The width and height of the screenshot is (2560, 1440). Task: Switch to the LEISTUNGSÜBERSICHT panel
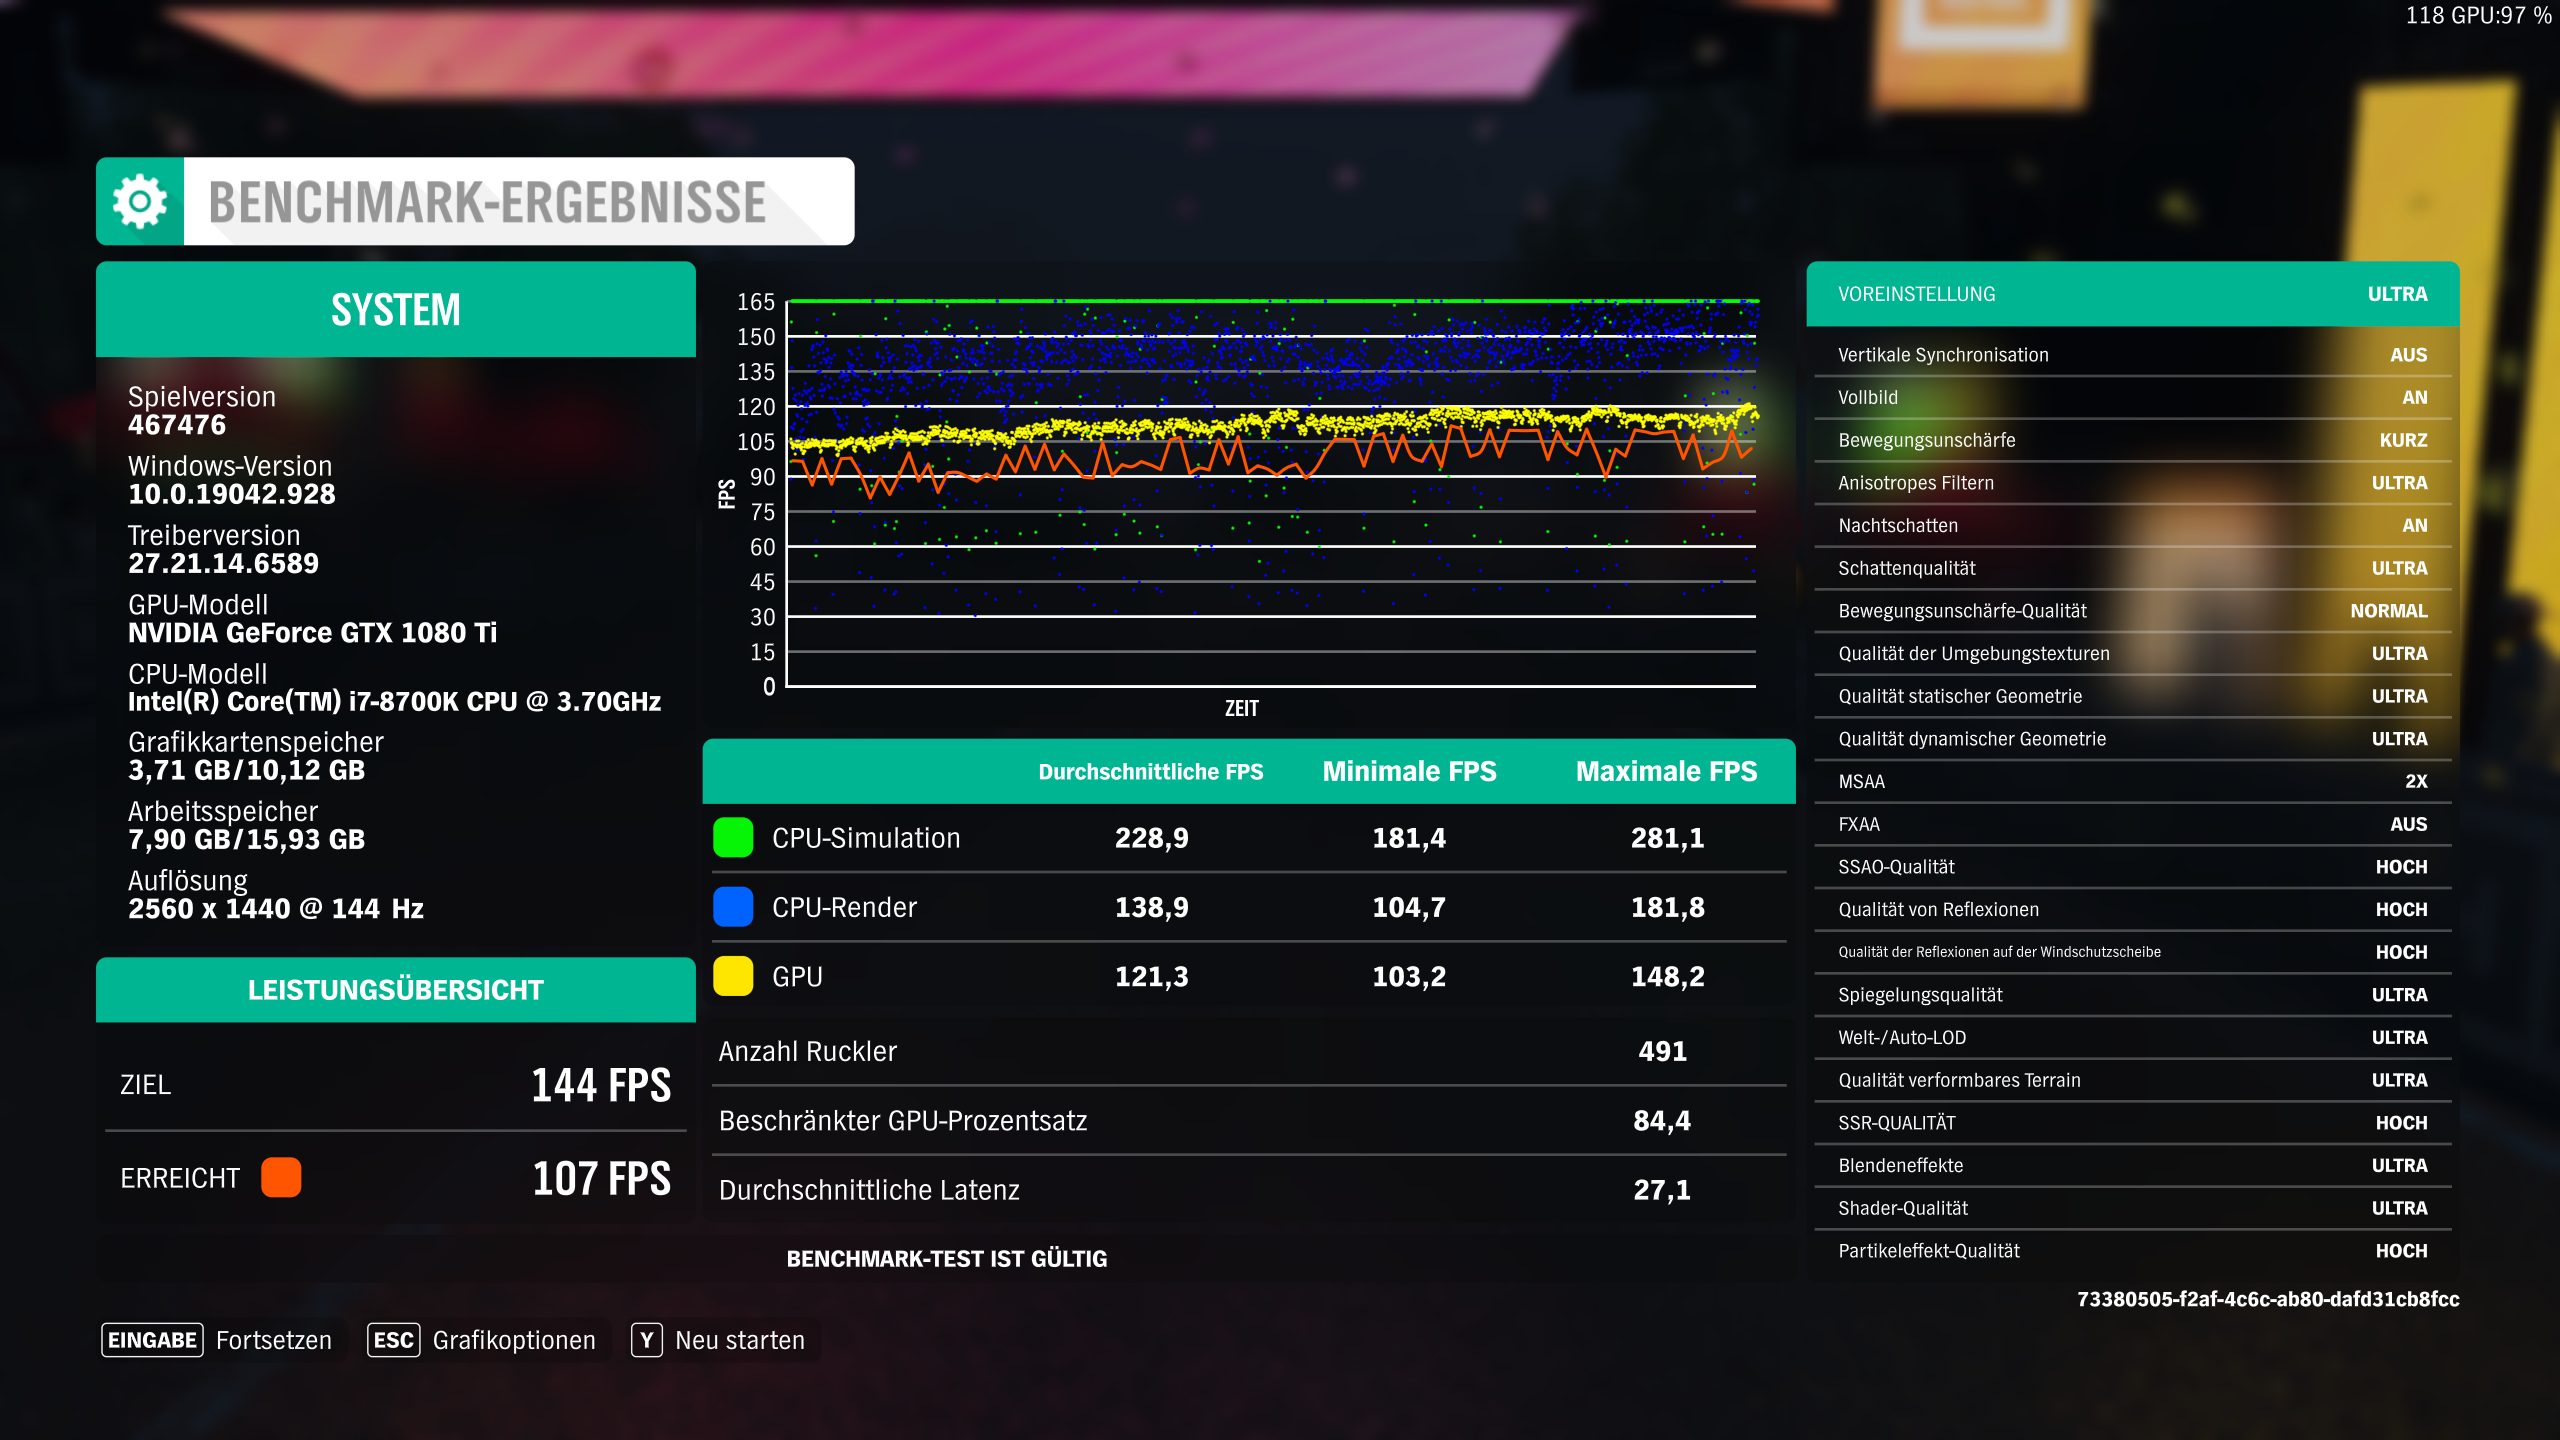coord(395,989)
